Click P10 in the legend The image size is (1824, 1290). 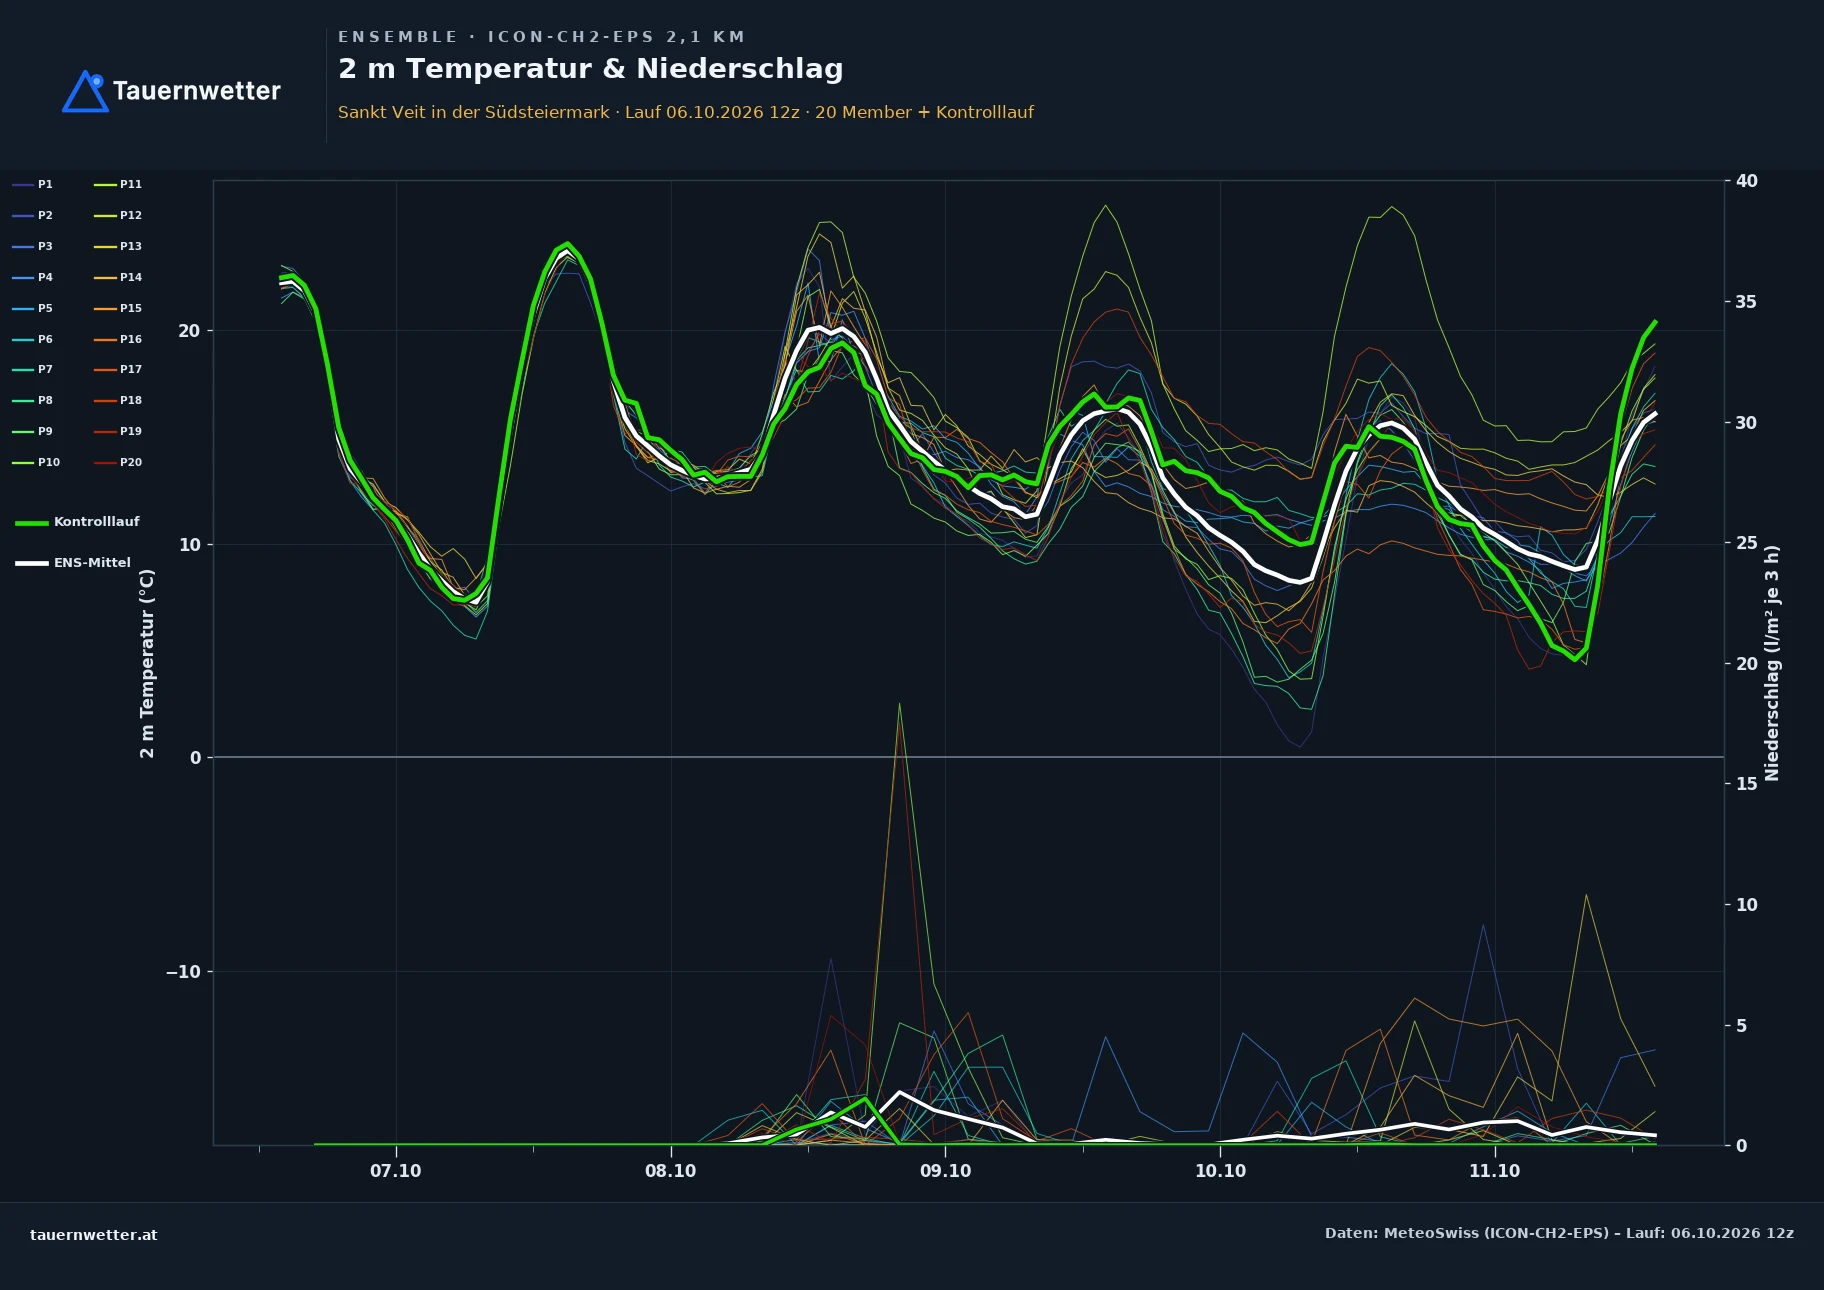(x=36, y=462)
